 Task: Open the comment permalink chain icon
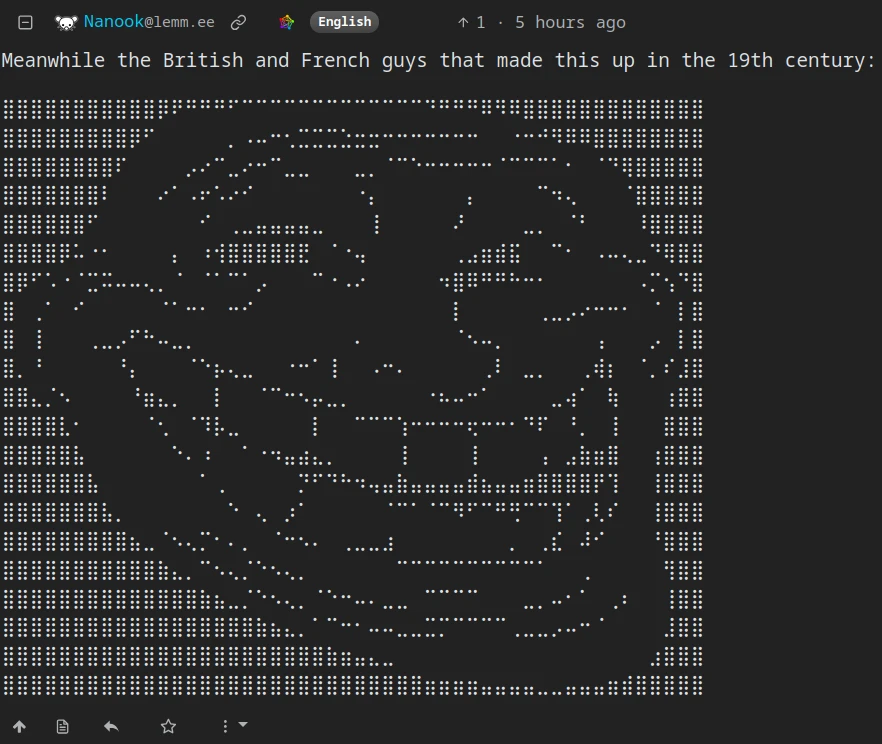coord(238,22)
